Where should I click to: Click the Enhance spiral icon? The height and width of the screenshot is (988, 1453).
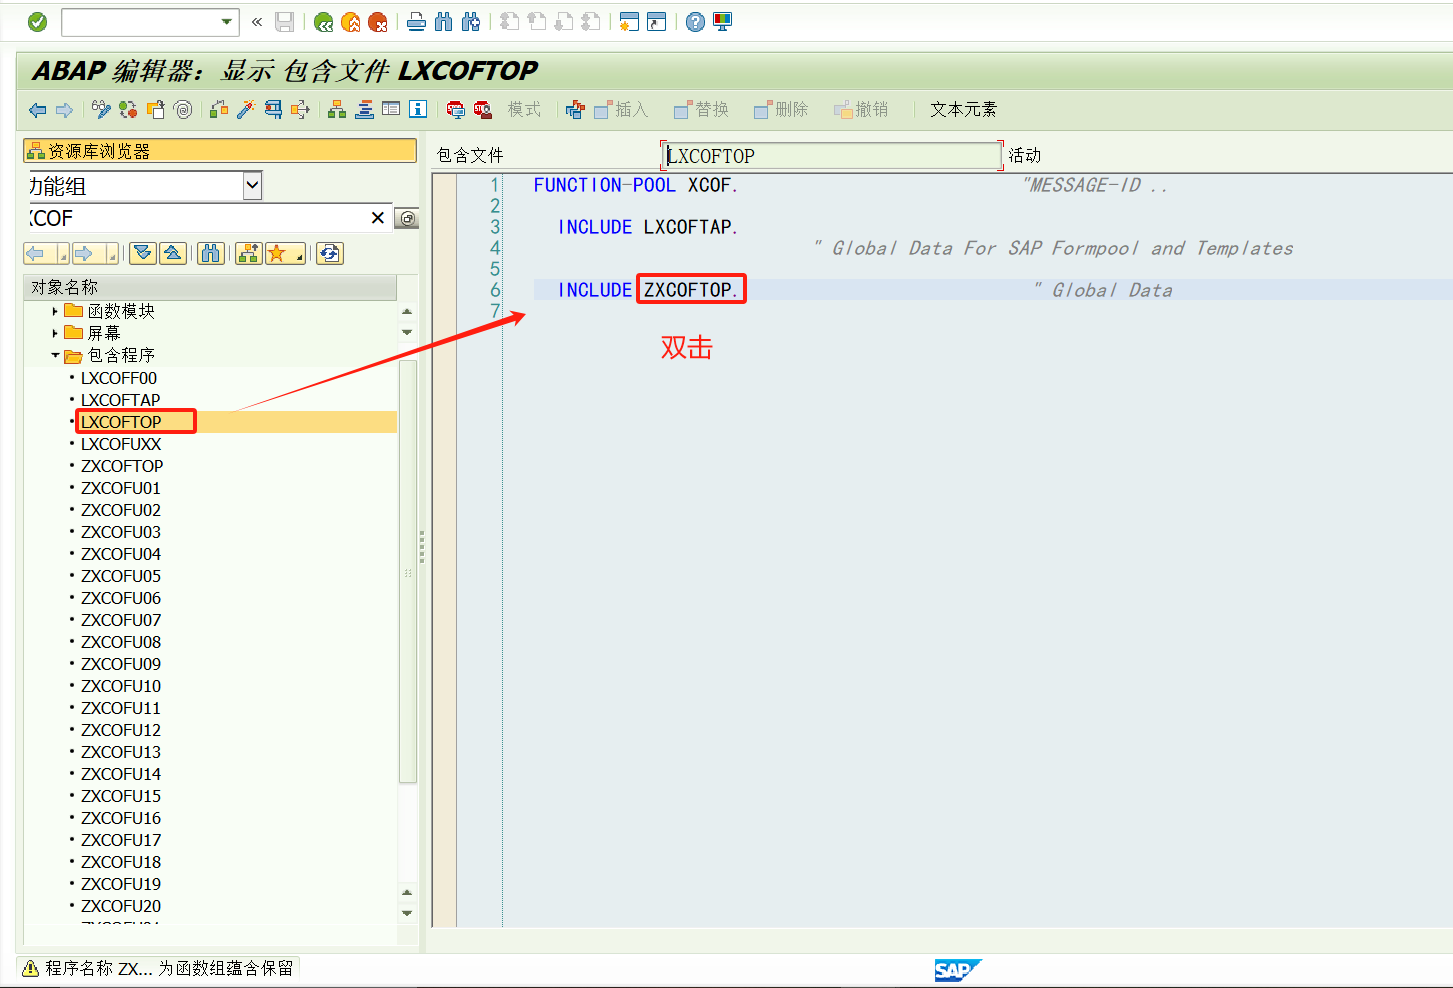tap(183, 110)
